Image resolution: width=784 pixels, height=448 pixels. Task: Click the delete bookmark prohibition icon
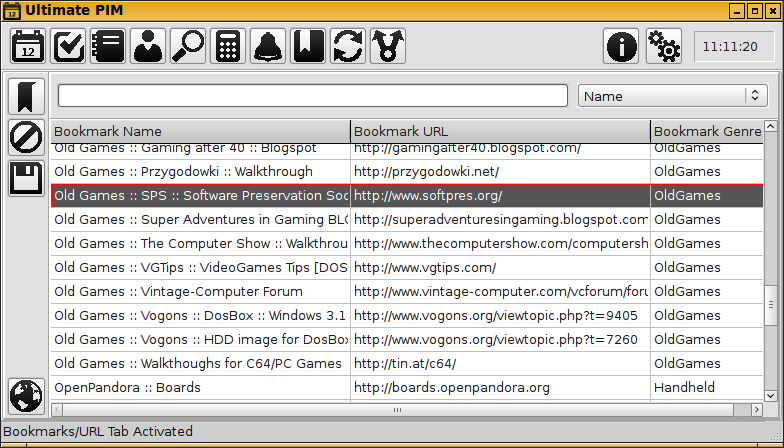(x=26, y=137)
